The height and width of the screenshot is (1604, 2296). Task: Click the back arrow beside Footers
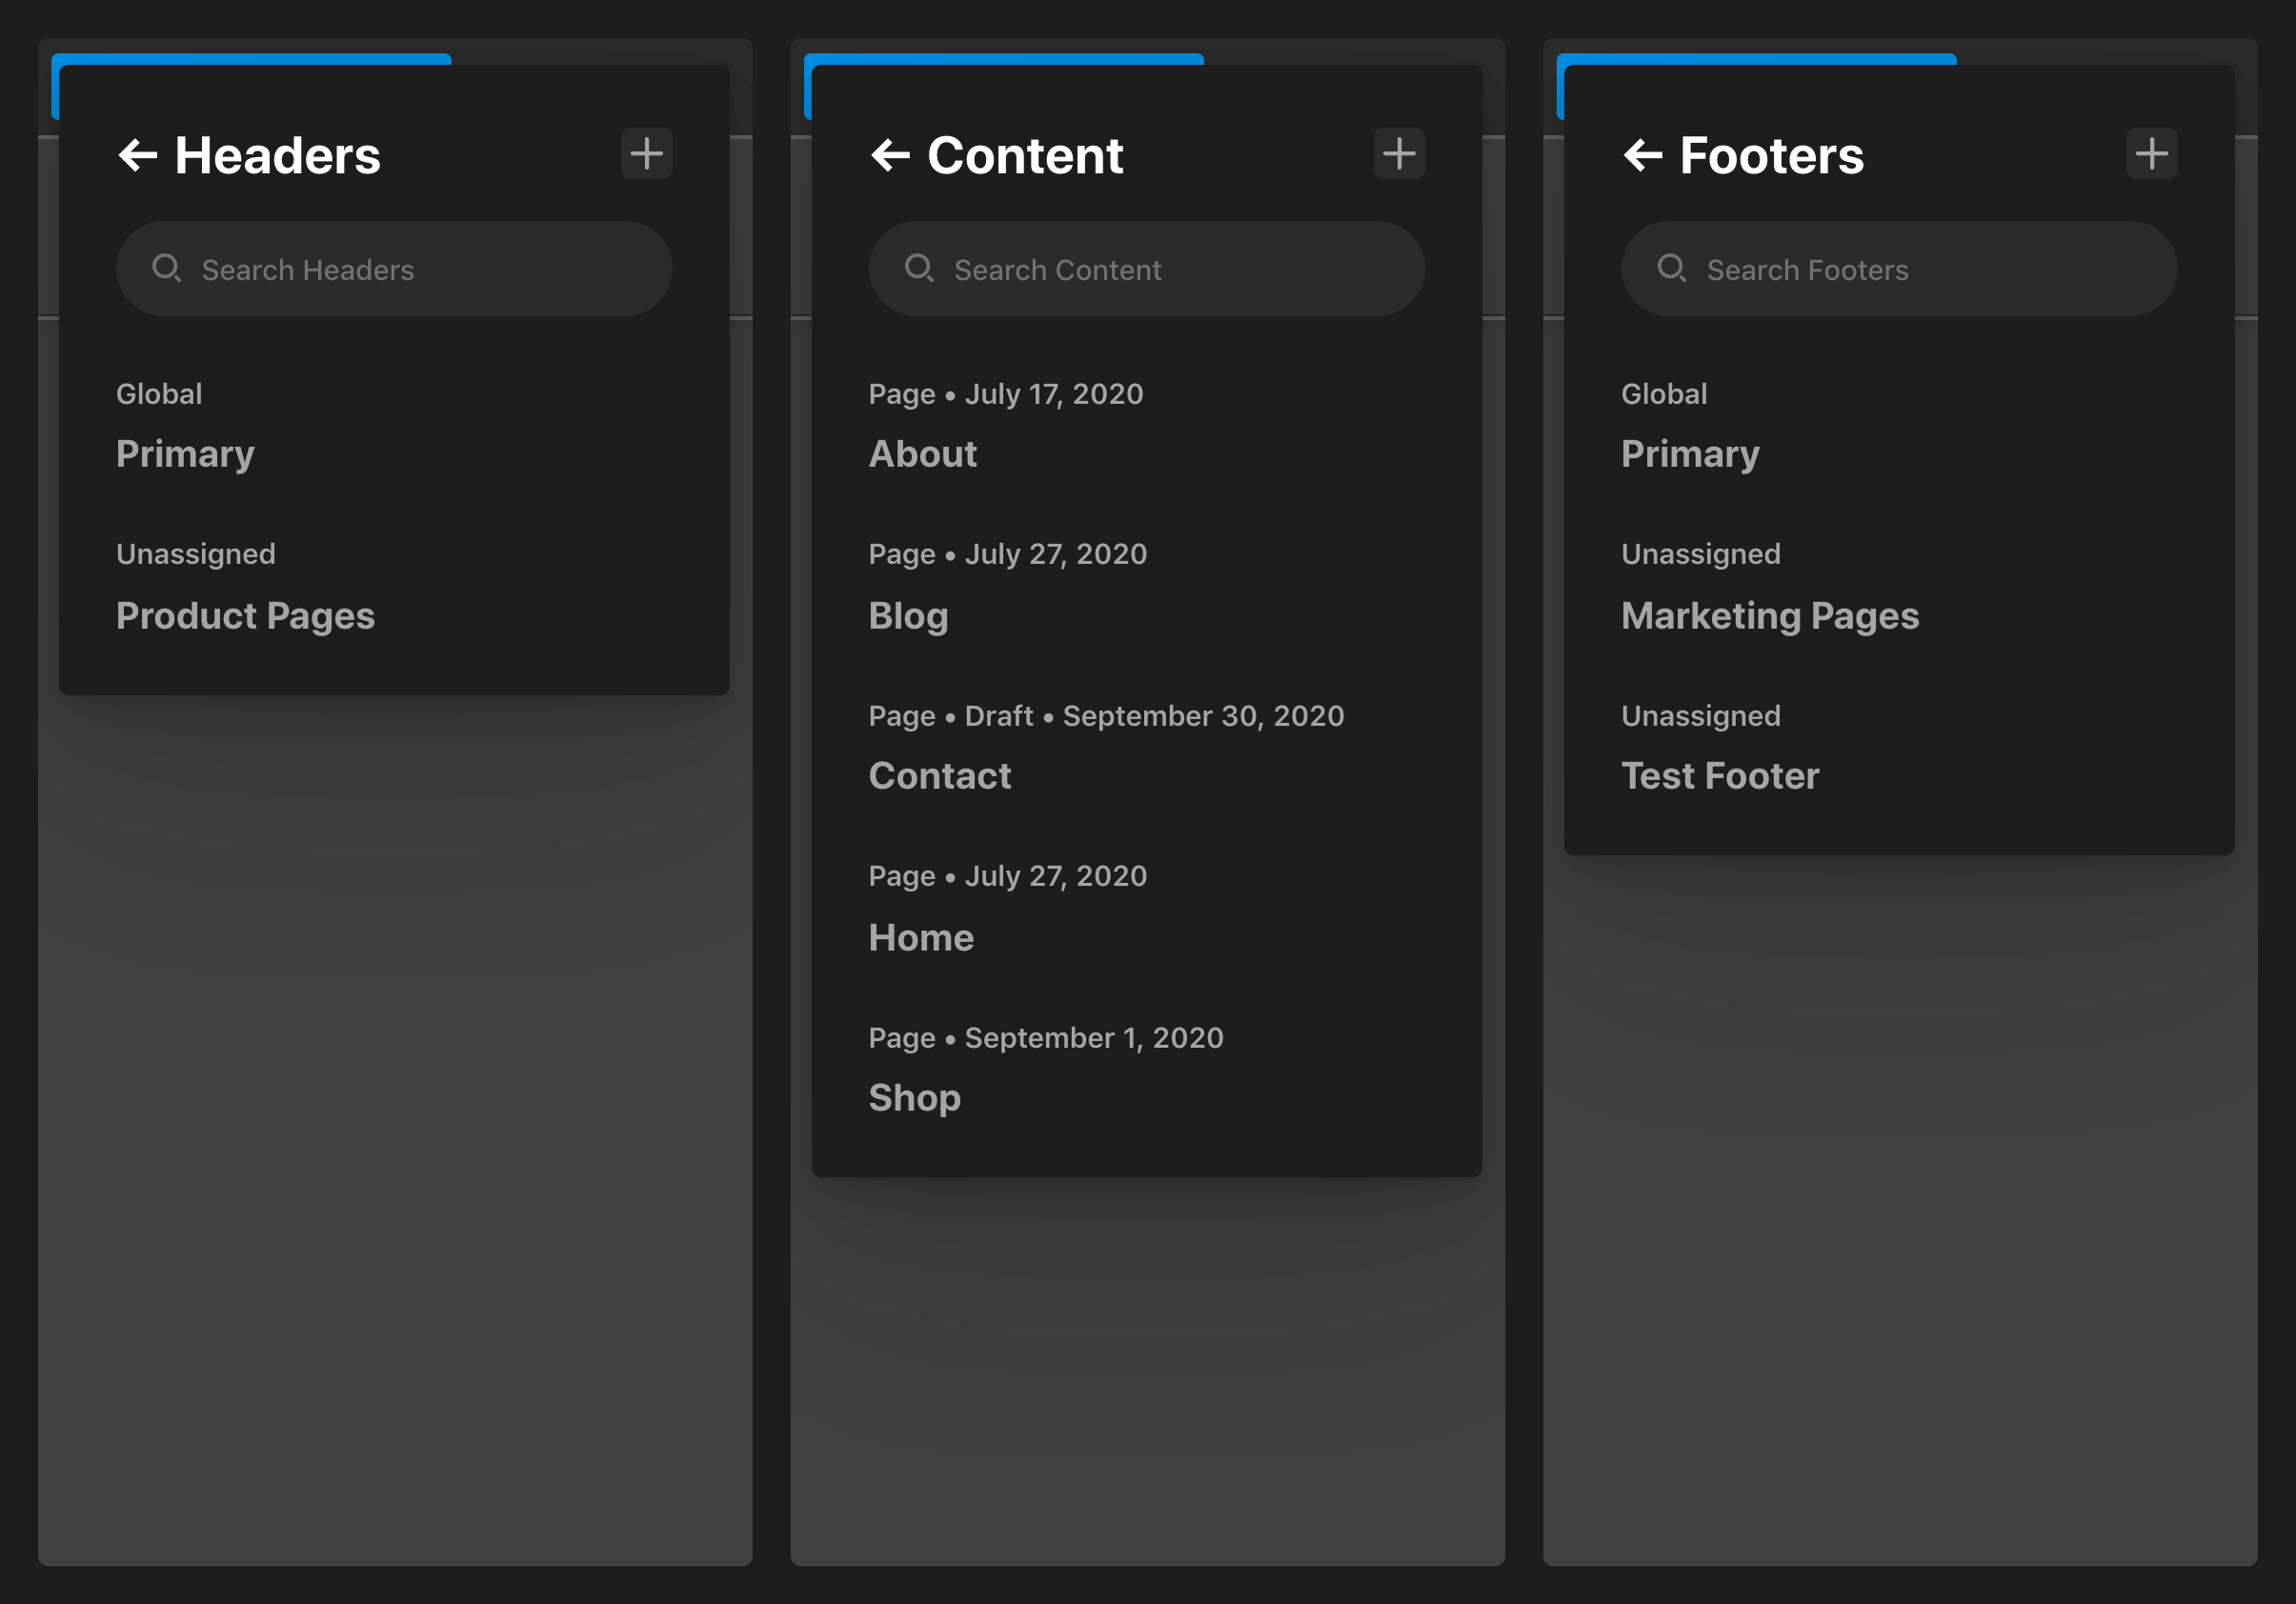[1642, 155]
